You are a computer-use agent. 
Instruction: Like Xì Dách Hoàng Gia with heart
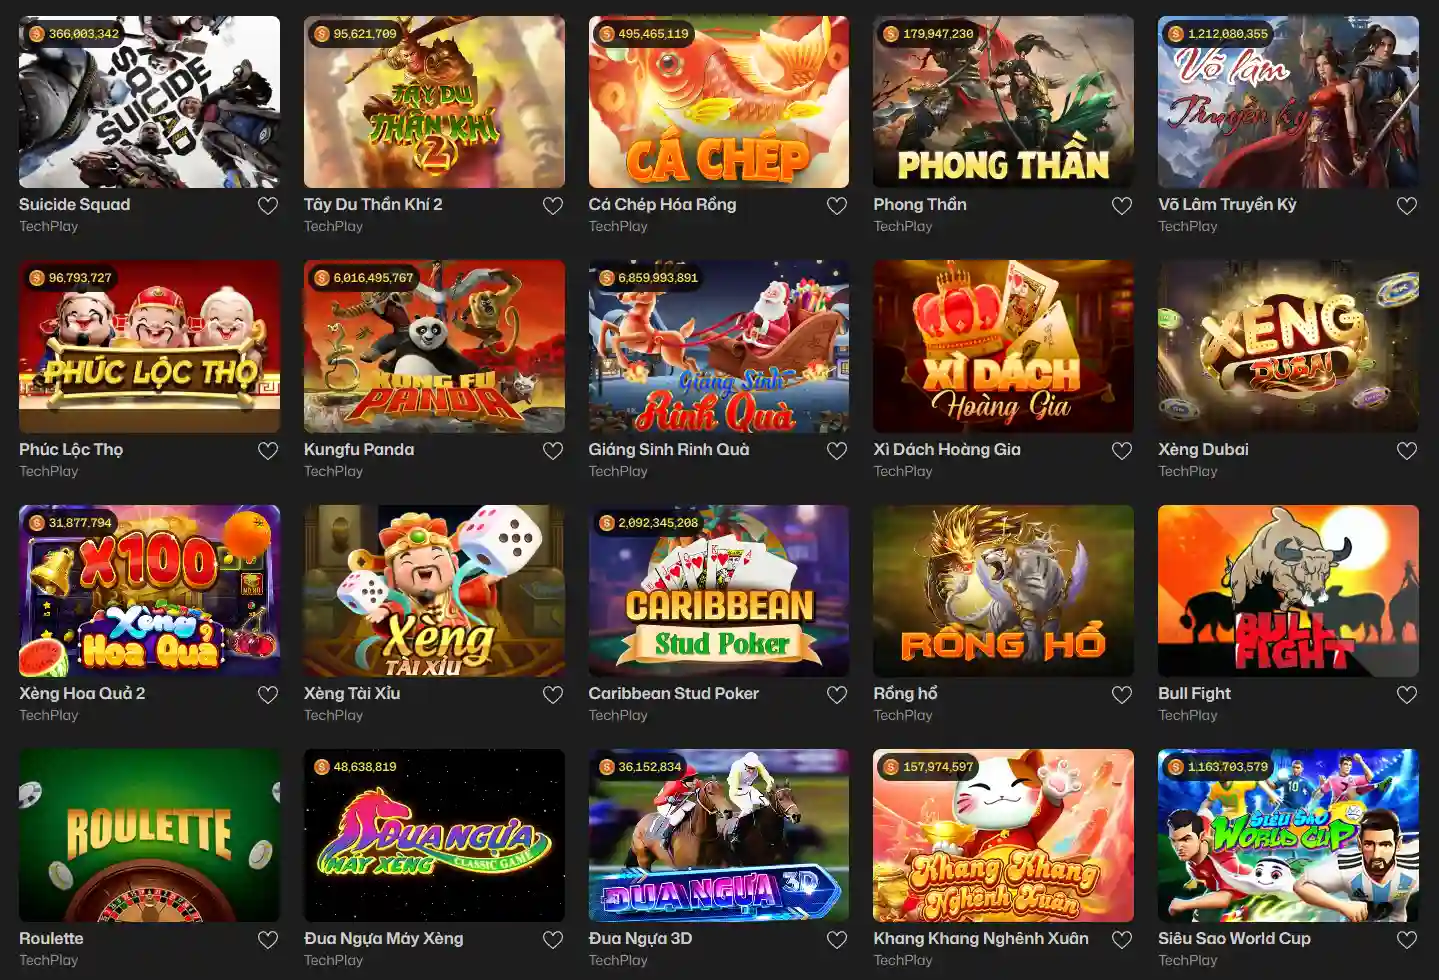(1122, 451)
